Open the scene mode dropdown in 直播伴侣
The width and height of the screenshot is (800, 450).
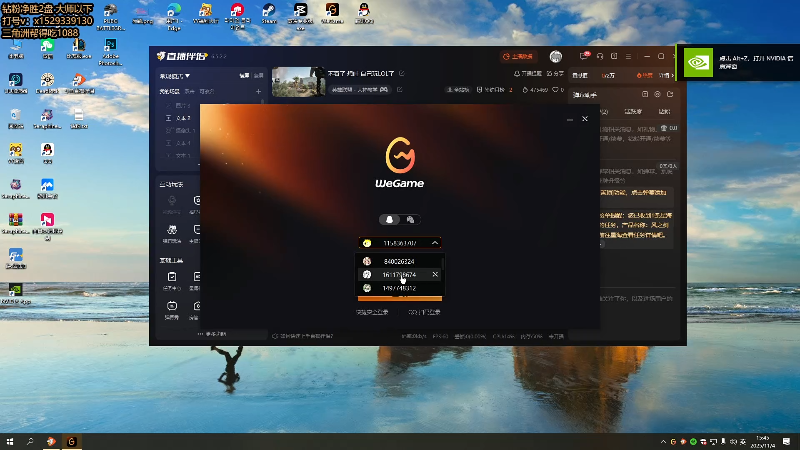[174, 76]
